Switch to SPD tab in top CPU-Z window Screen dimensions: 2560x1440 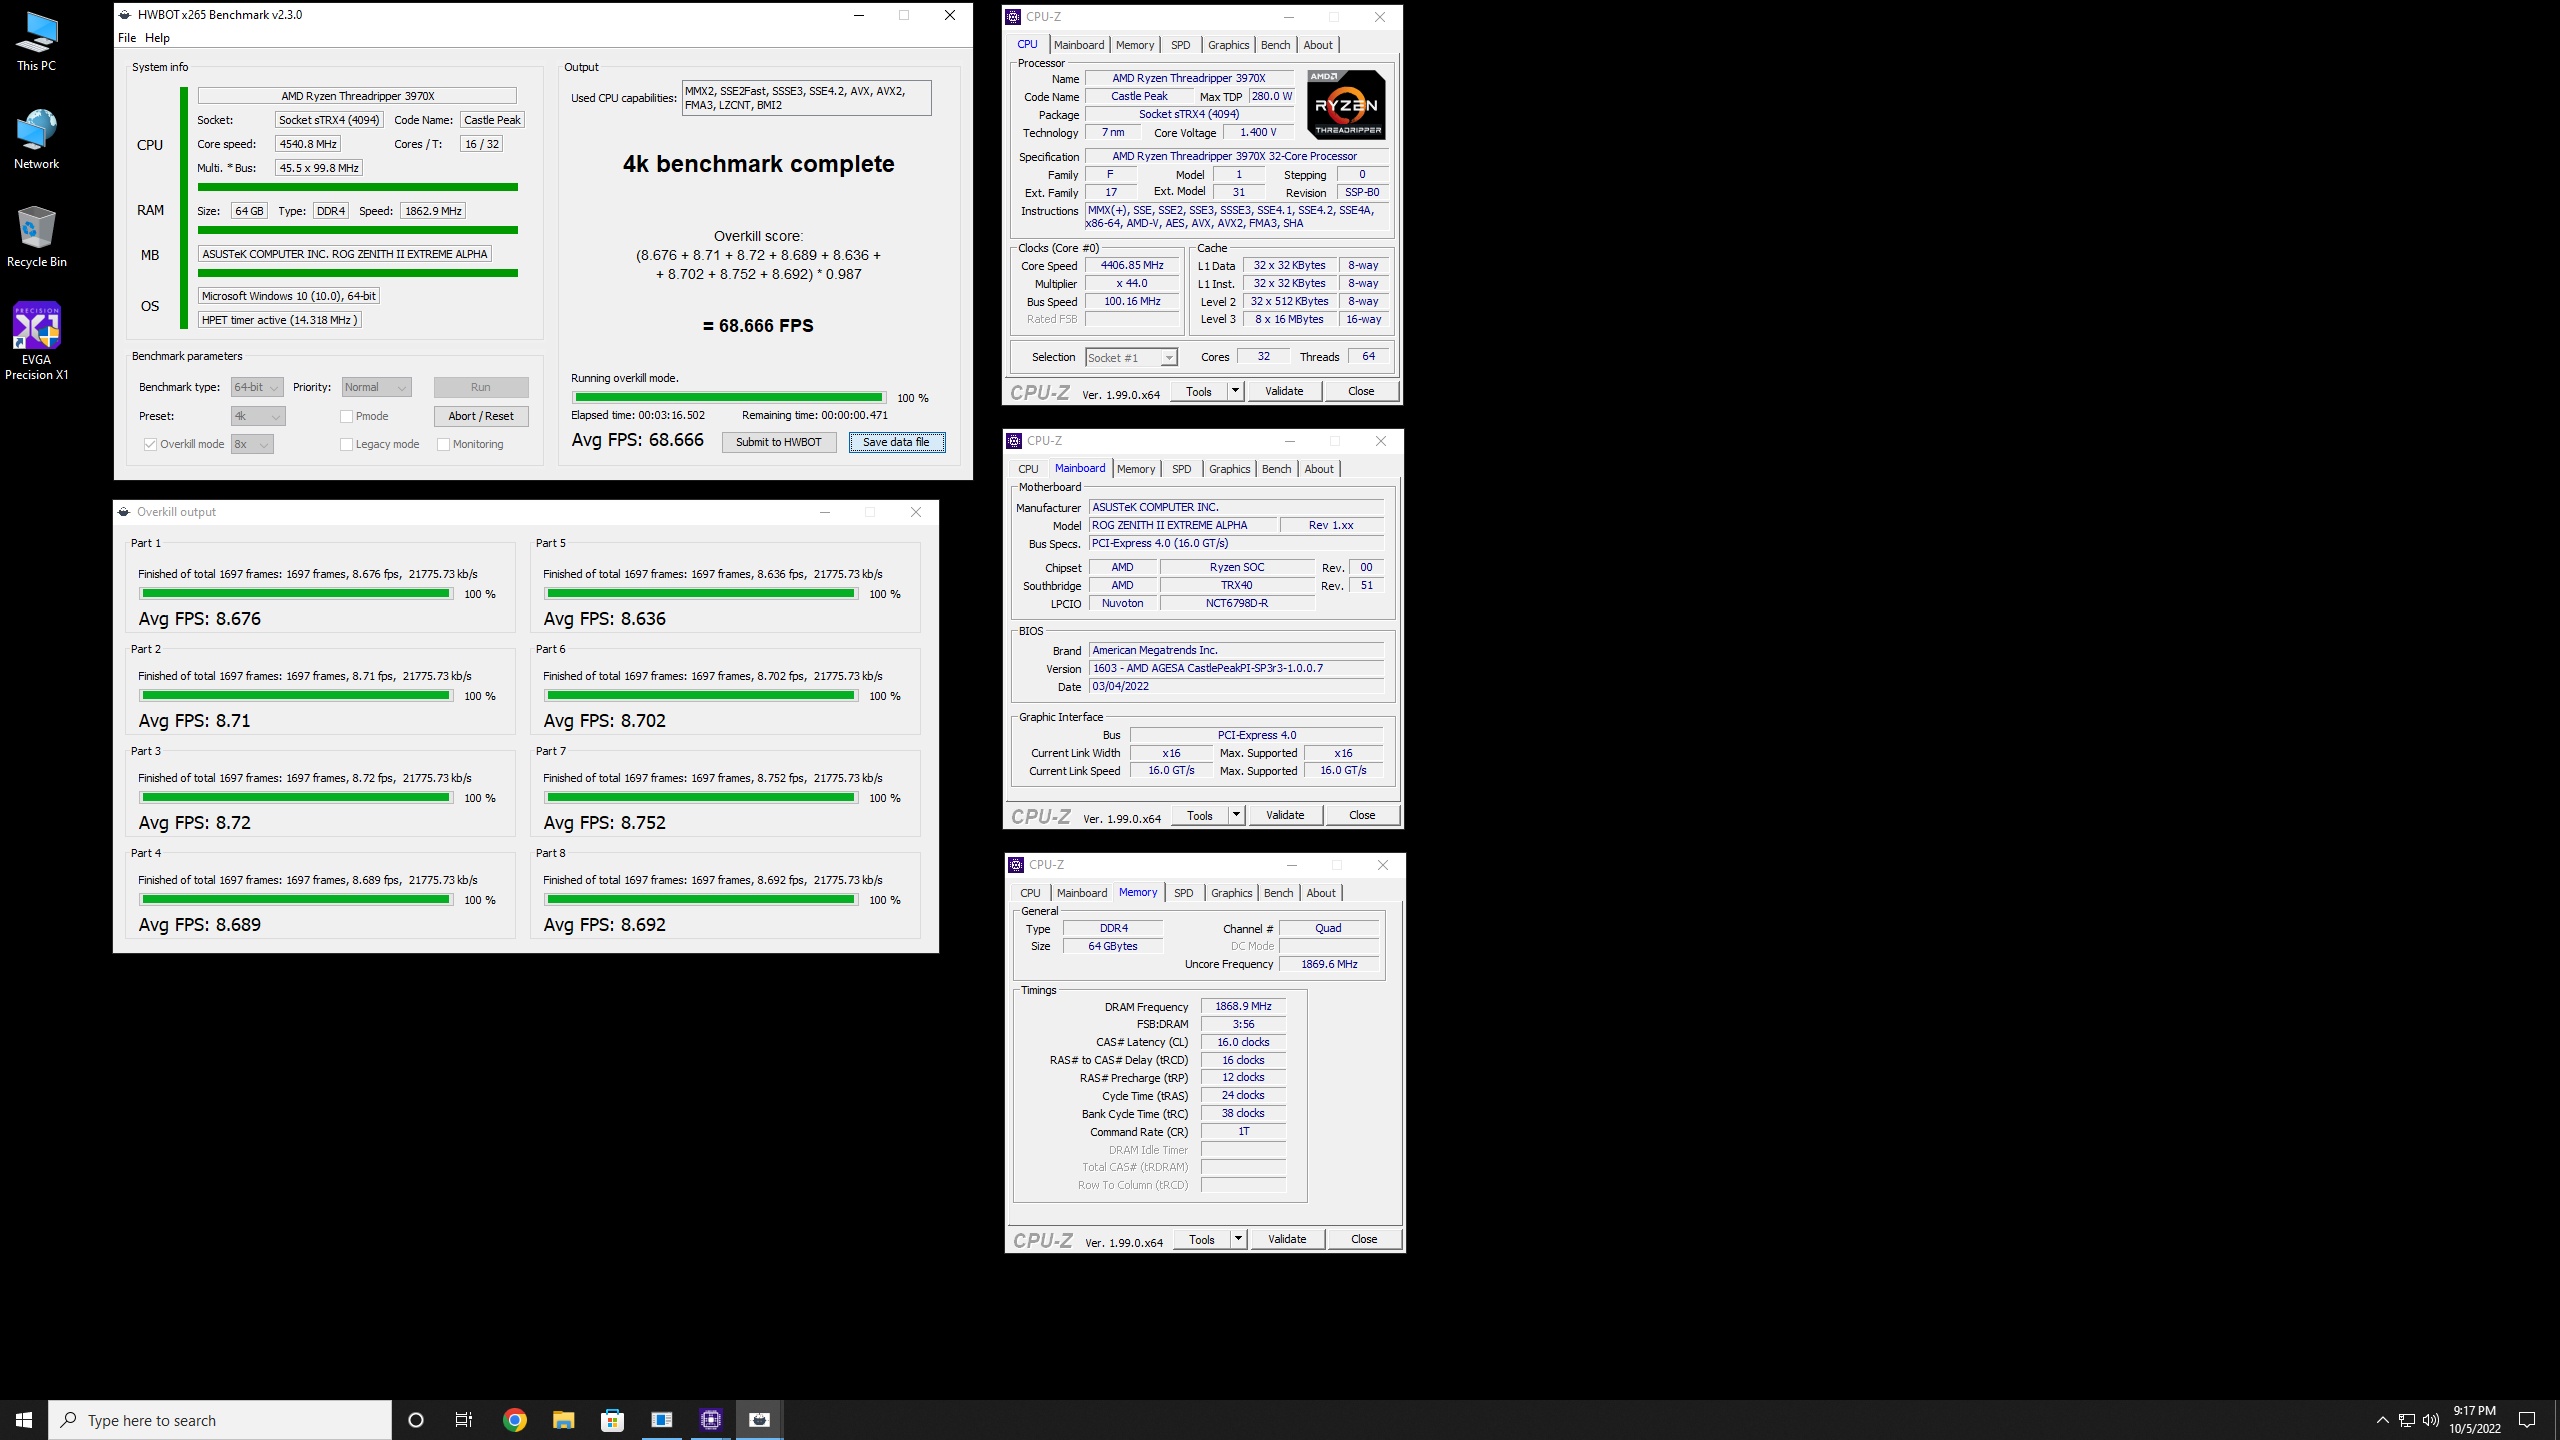(x=1180, y=45)
